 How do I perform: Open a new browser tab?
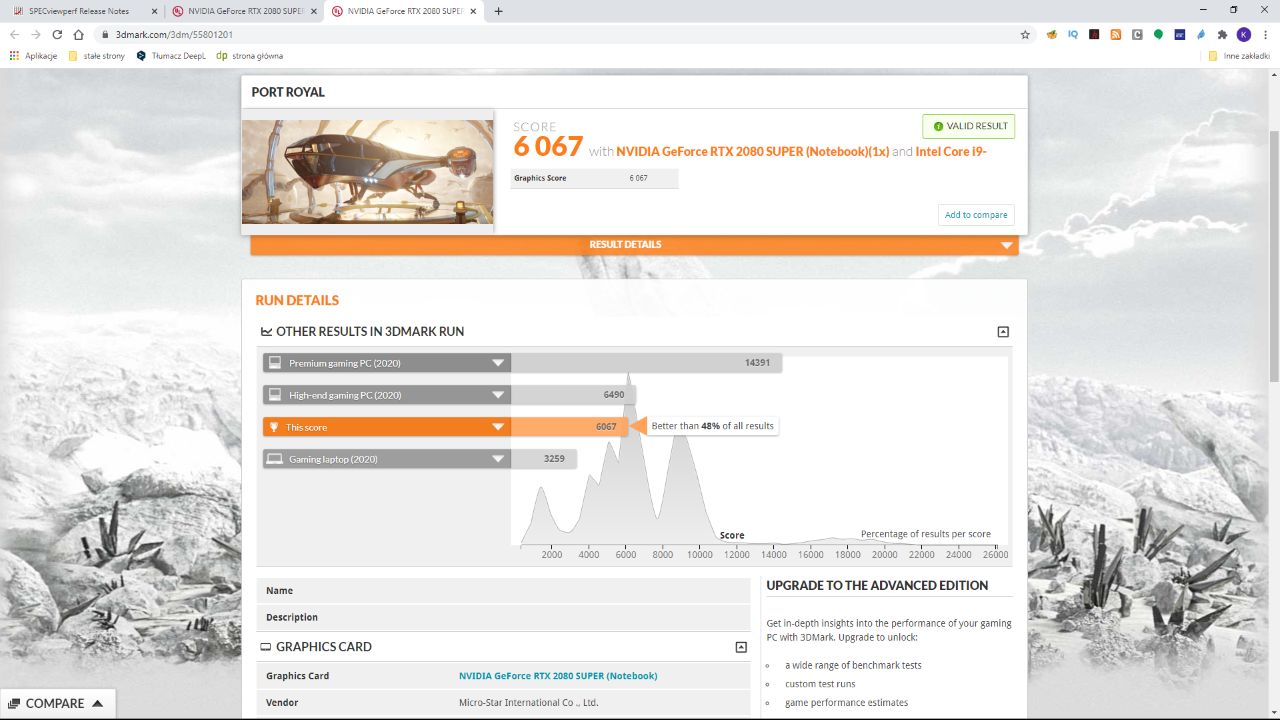tap(499, 11)
